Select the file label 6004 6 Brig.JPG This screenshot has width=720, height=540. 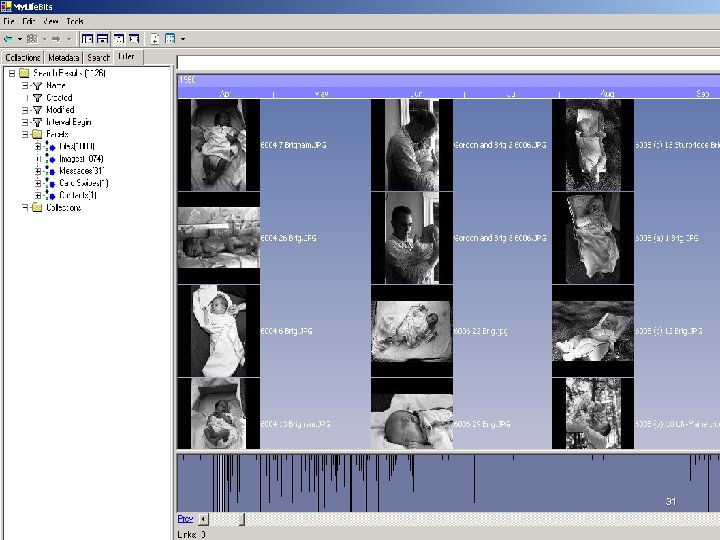coord(287,331)
